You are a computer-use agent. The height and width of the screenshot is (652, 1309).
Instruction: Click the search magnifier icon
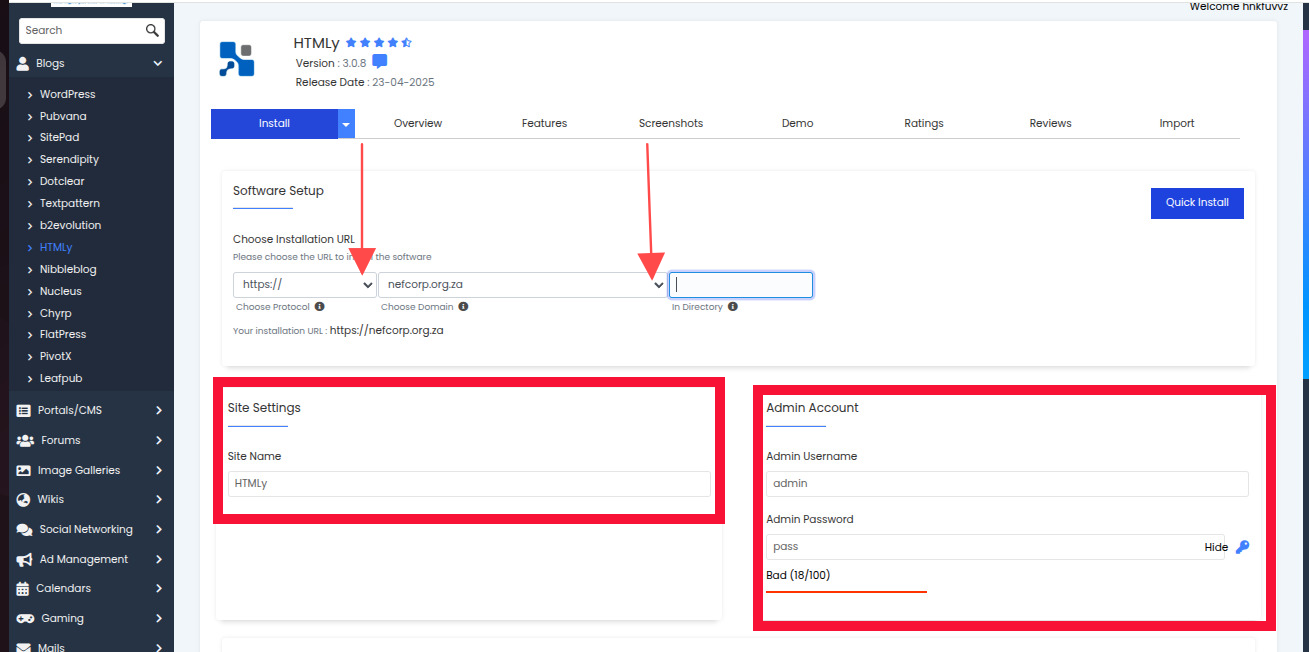pyautogui.click(x=152, y=31)
